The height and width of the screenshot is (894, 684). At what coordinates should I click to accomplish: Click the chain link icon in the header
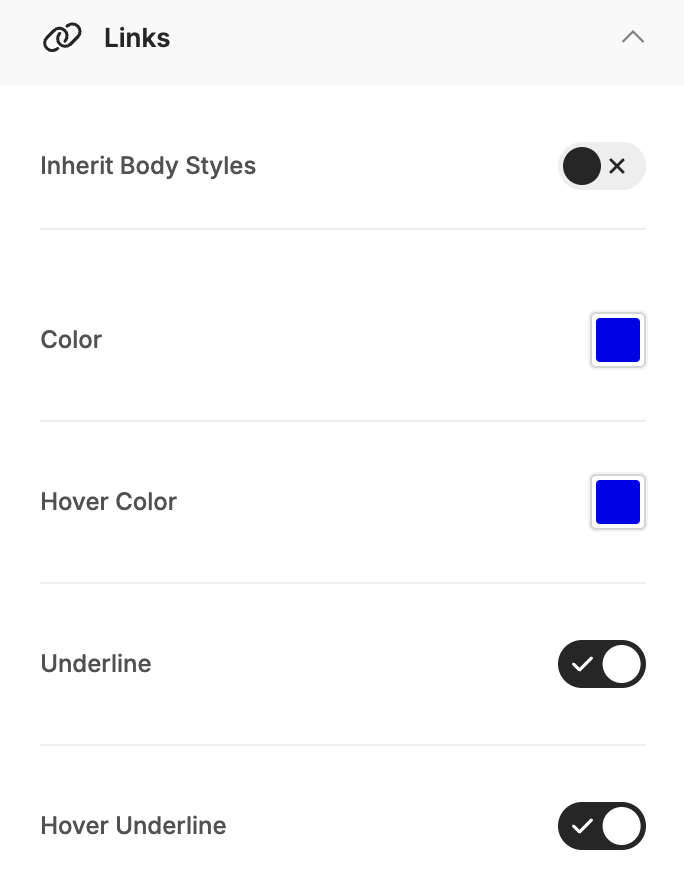pos(62,39)
